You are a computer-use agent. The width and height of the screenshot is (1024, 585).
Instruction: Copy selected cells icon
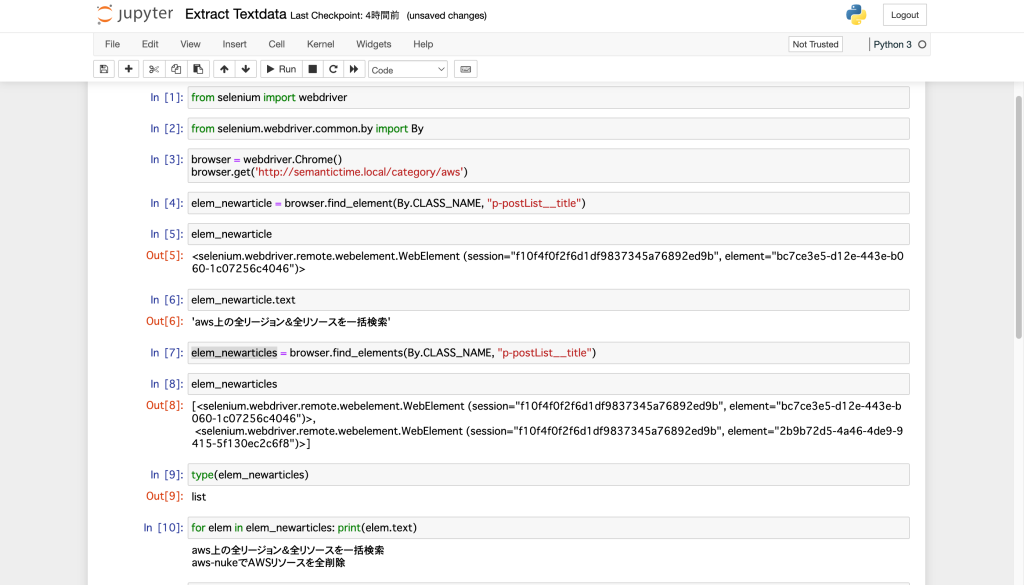click(x=176, y=69)
